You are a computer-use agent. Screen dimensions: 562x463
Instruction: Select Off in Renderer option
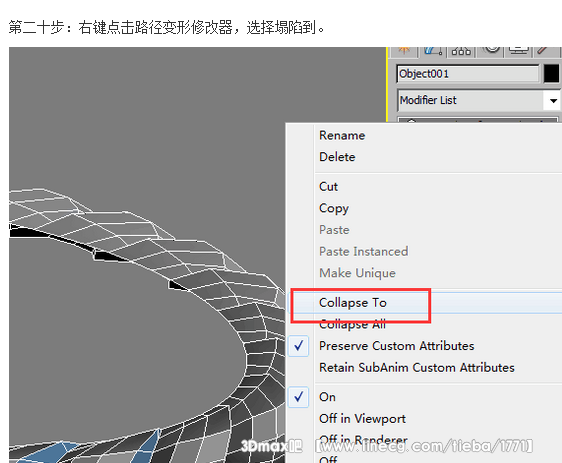[363, 440]
